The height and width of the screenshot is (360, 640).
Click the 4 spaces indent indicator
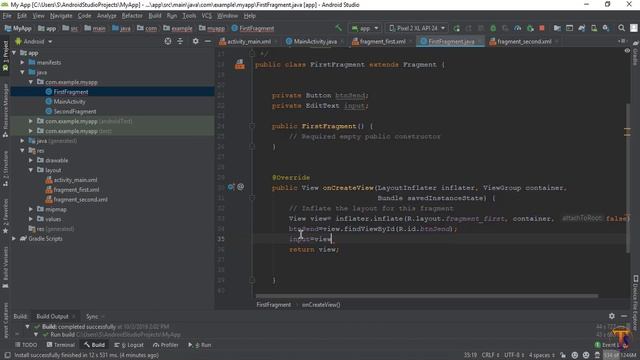[542, 355]
